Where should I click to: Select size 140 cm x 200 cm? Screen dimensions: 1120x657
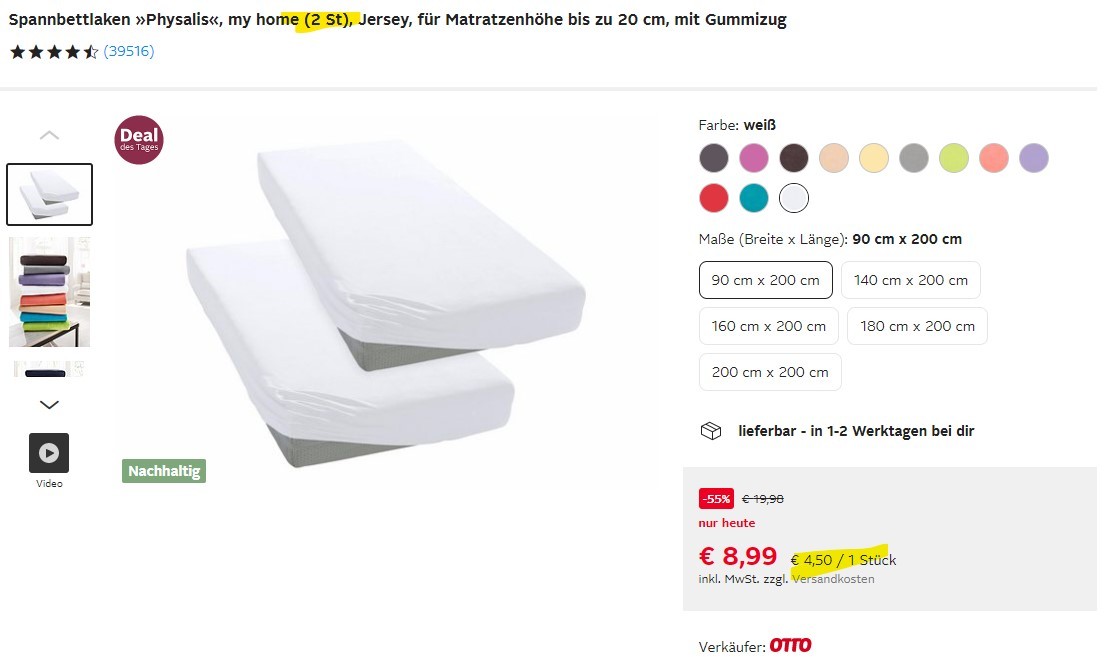pyautogui.click(x=911, y=280)
